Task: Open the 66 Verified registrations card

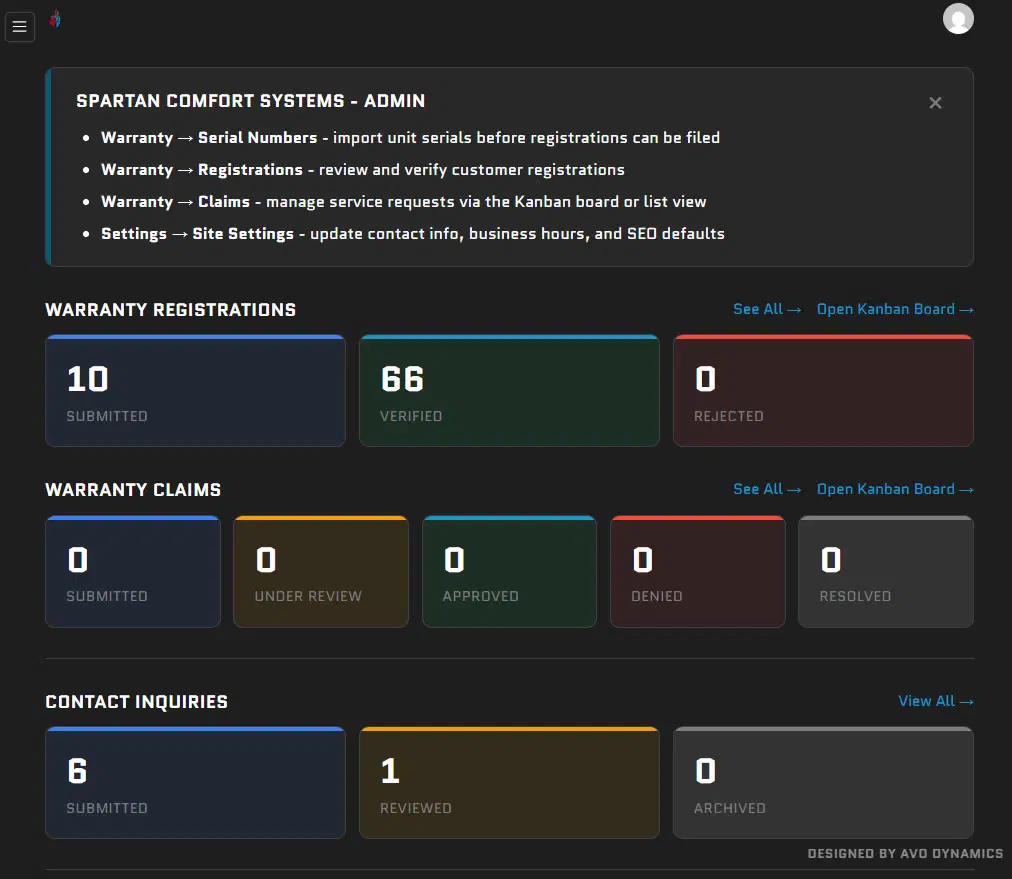Action: coord(509,390)
